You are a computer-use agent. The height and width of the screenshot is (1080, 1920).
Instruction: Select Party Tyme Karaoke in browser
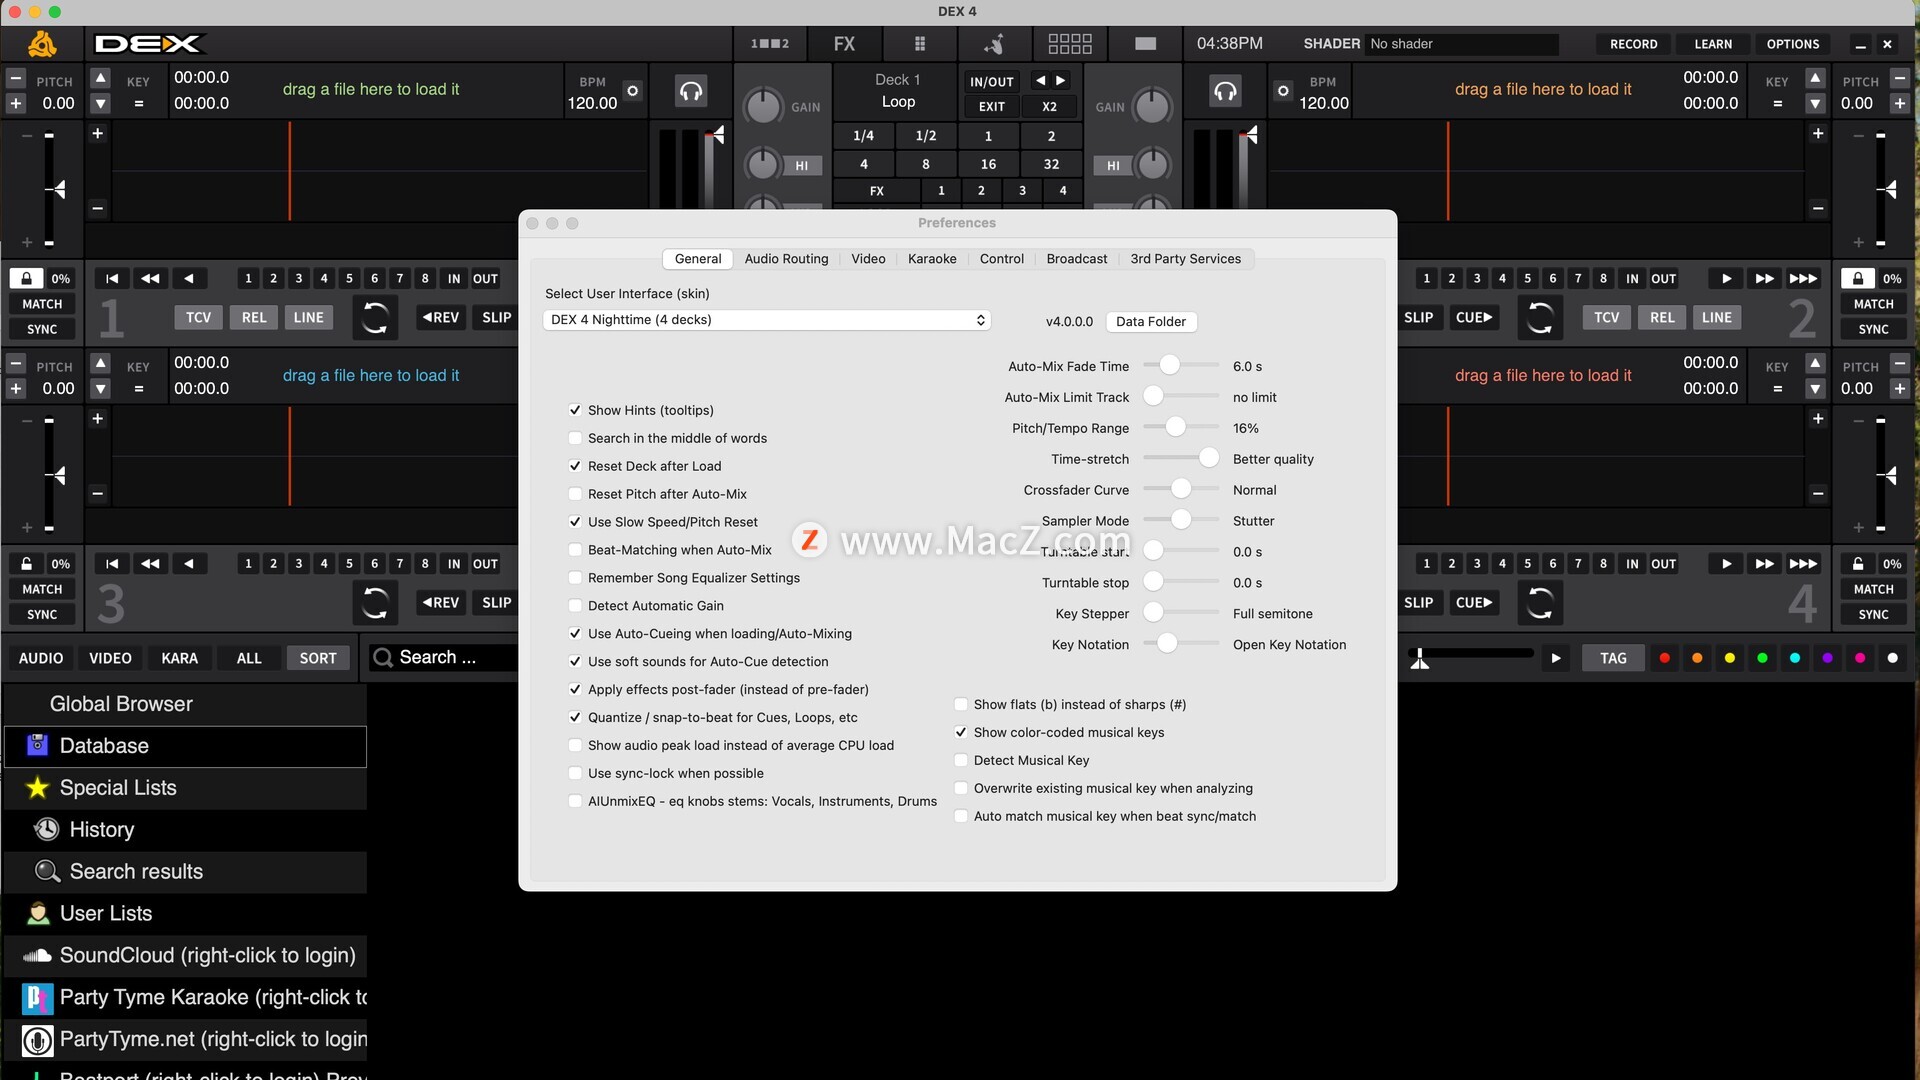pyautogui.click(x=185, y=998)
